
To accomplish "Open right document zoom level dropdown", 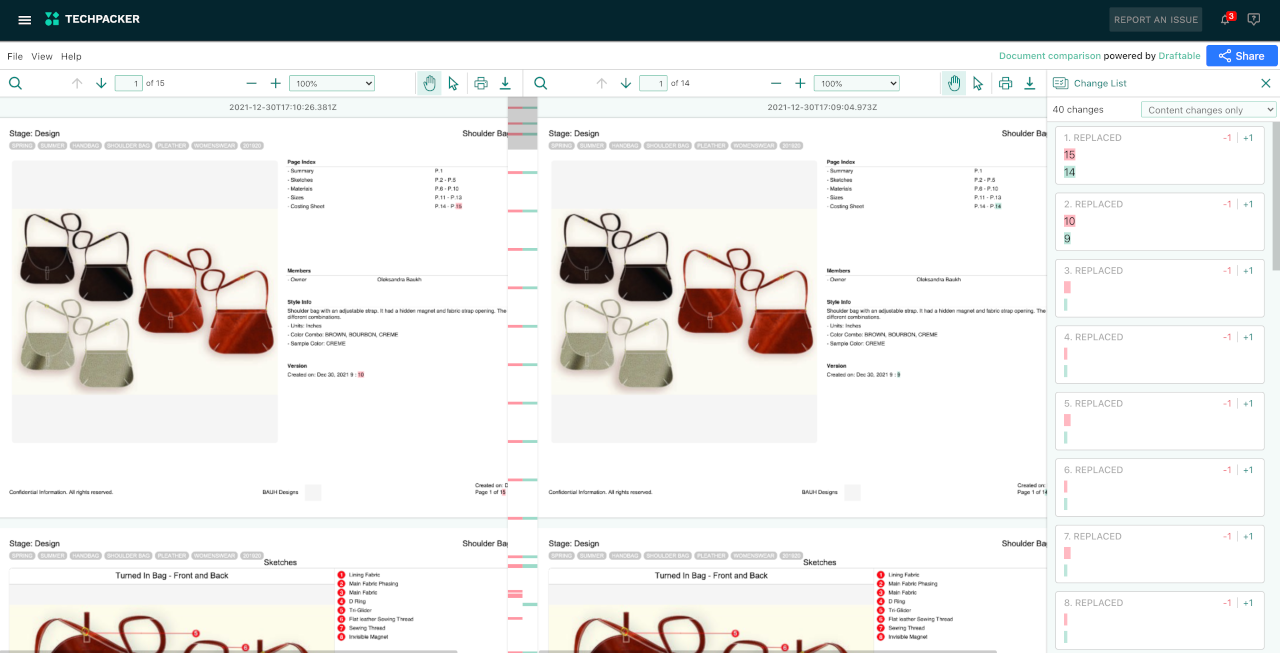I will click(857, 83).
